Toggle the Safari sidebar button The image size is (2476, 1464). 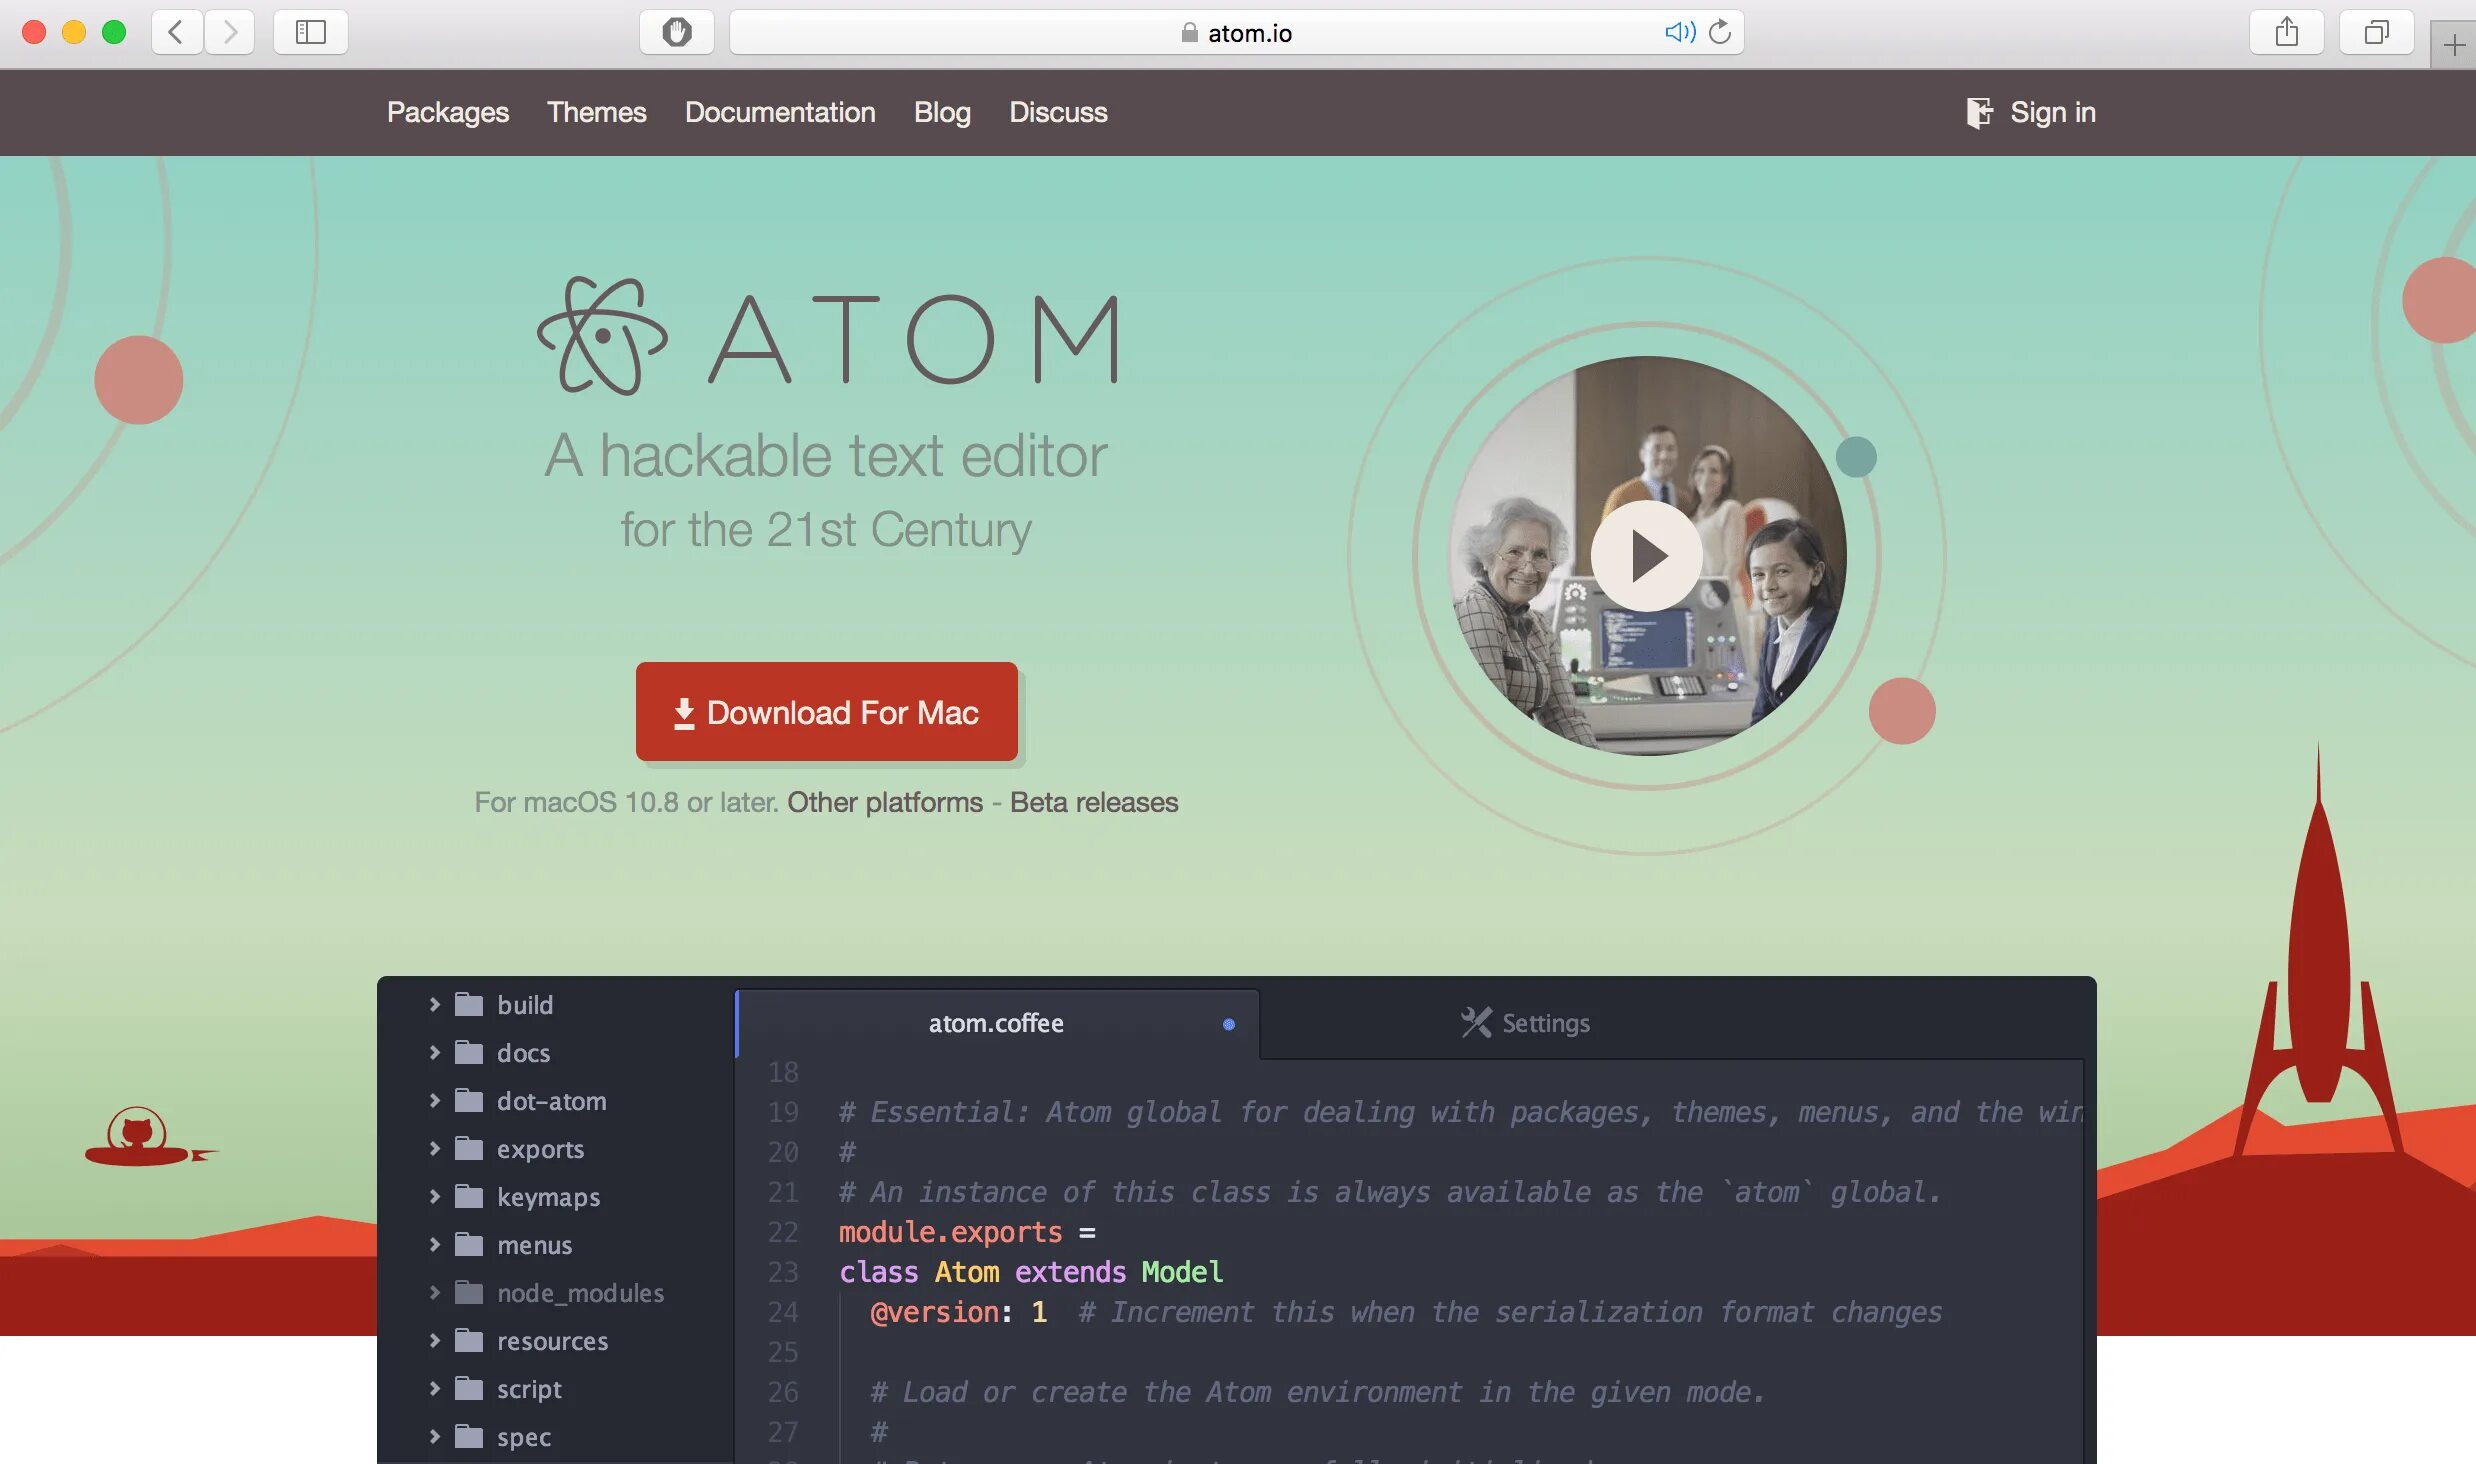(x=311, y=32)
